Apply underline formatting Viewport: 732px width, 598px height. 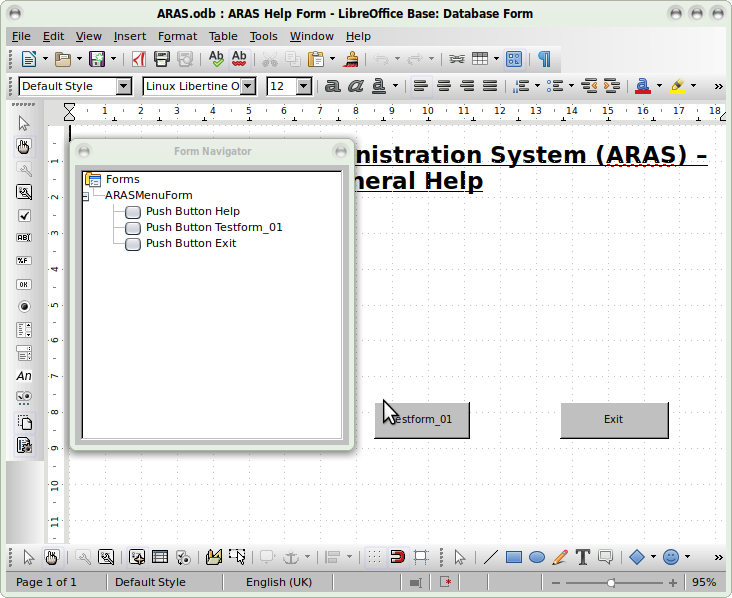click(x=379, y=86)
